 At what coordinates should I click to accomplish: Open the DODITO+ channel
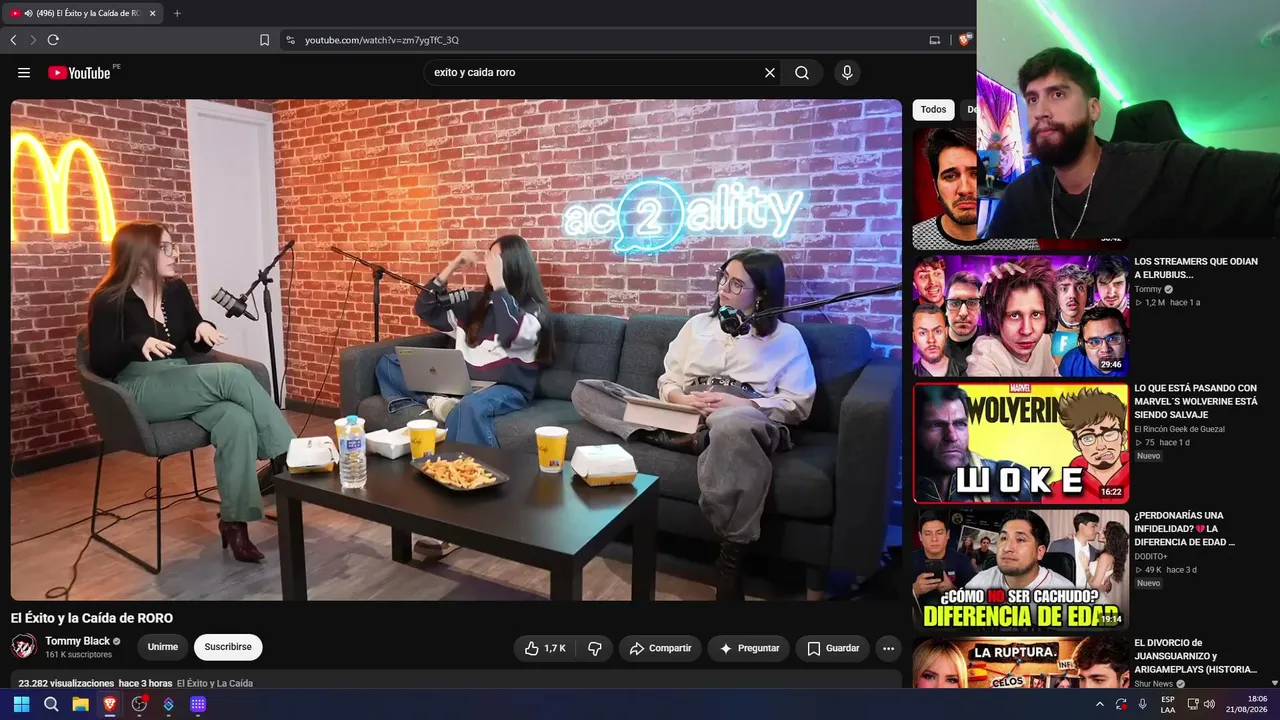[x=1151, y=556]
